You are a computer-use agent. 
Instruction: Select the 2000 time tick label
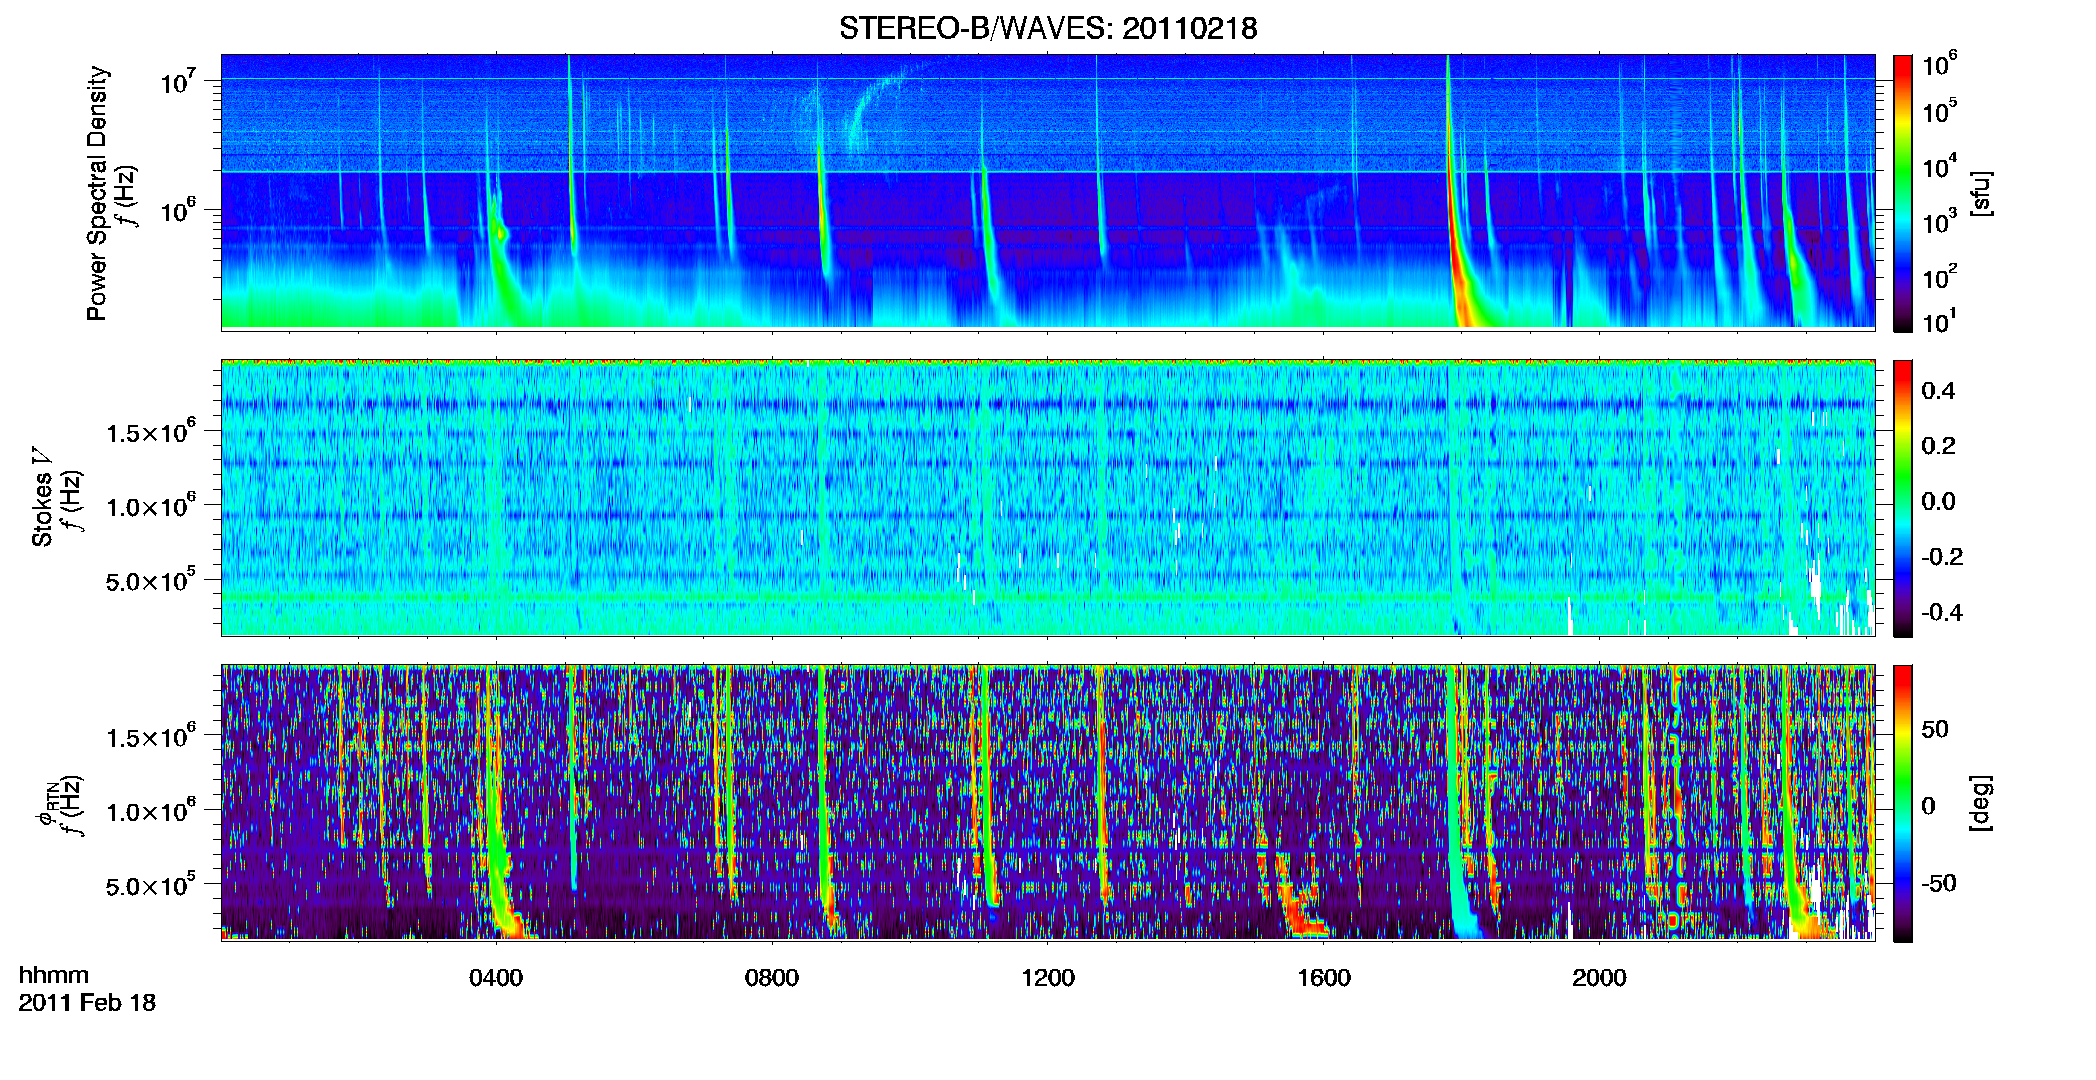coord(1599,977)
